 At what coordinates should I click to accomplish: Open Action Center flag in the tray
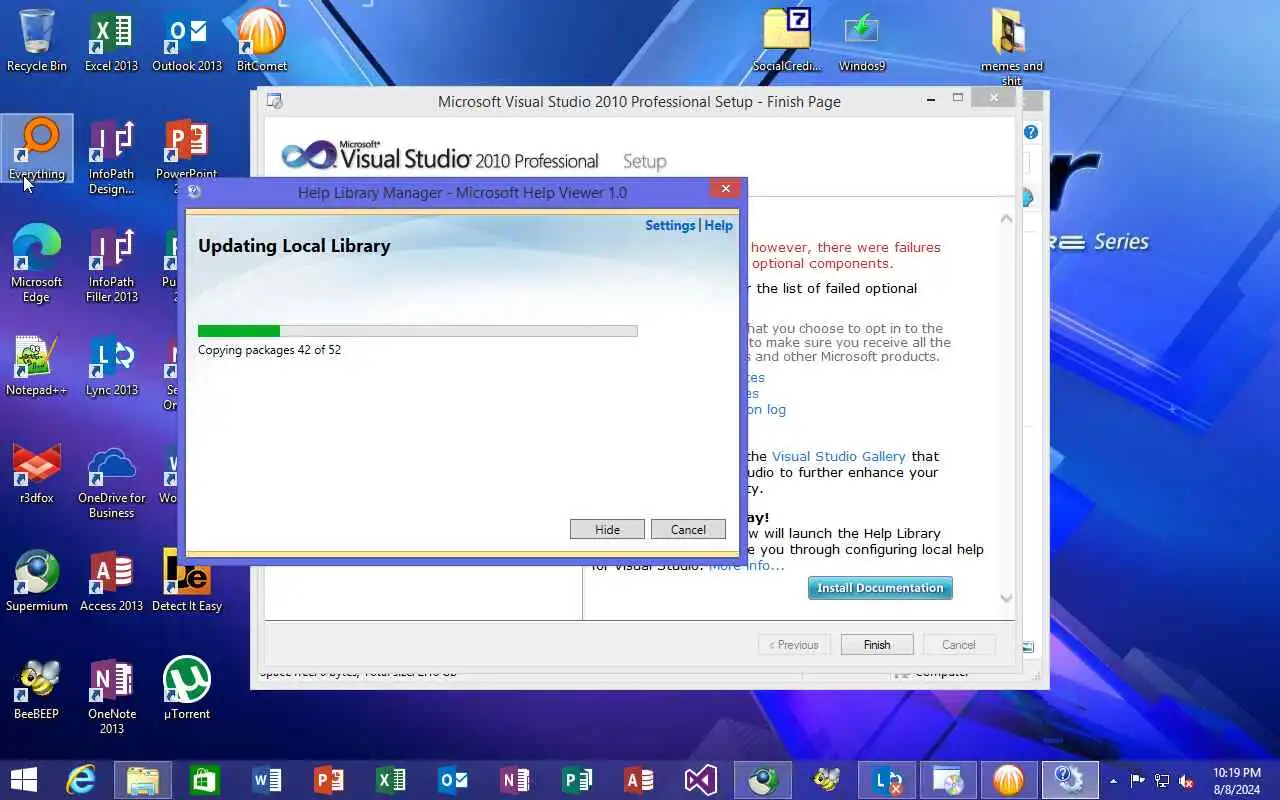[x=1138, y=781]
